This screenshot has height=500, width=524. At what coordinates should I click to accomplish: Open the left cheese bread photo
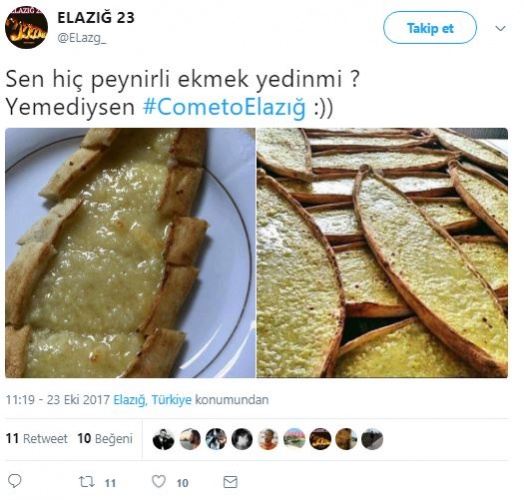130,253
